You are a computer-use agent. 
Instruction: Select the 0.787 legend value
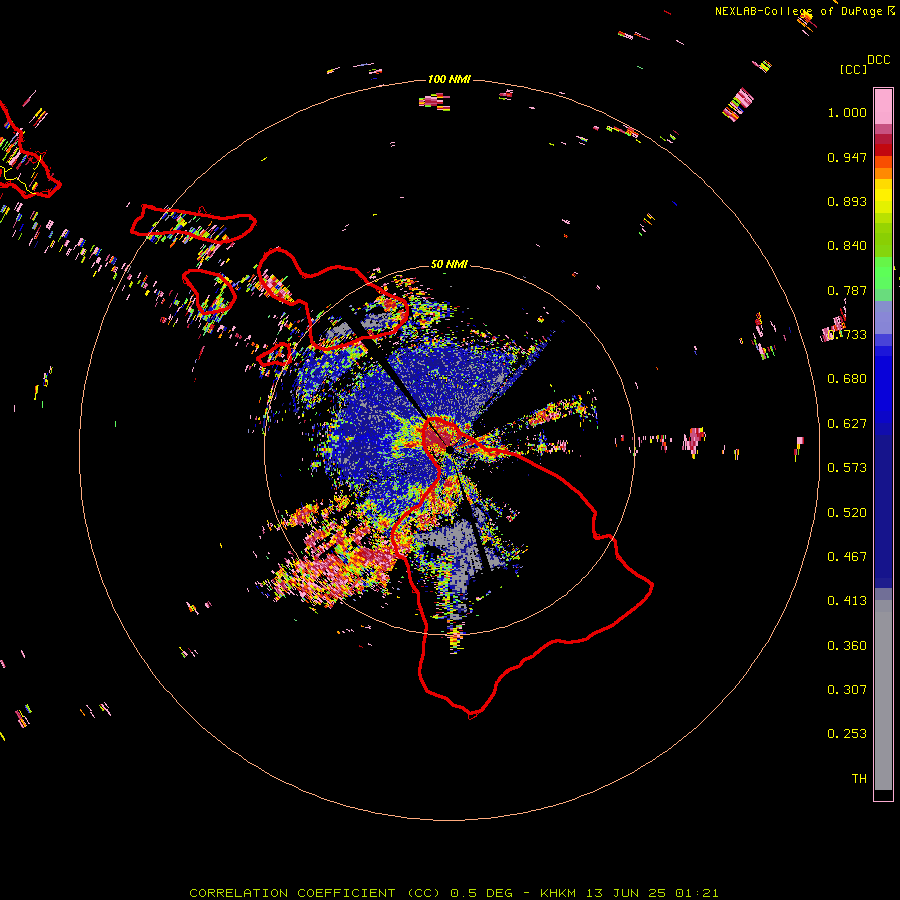[x=847, y=290]
